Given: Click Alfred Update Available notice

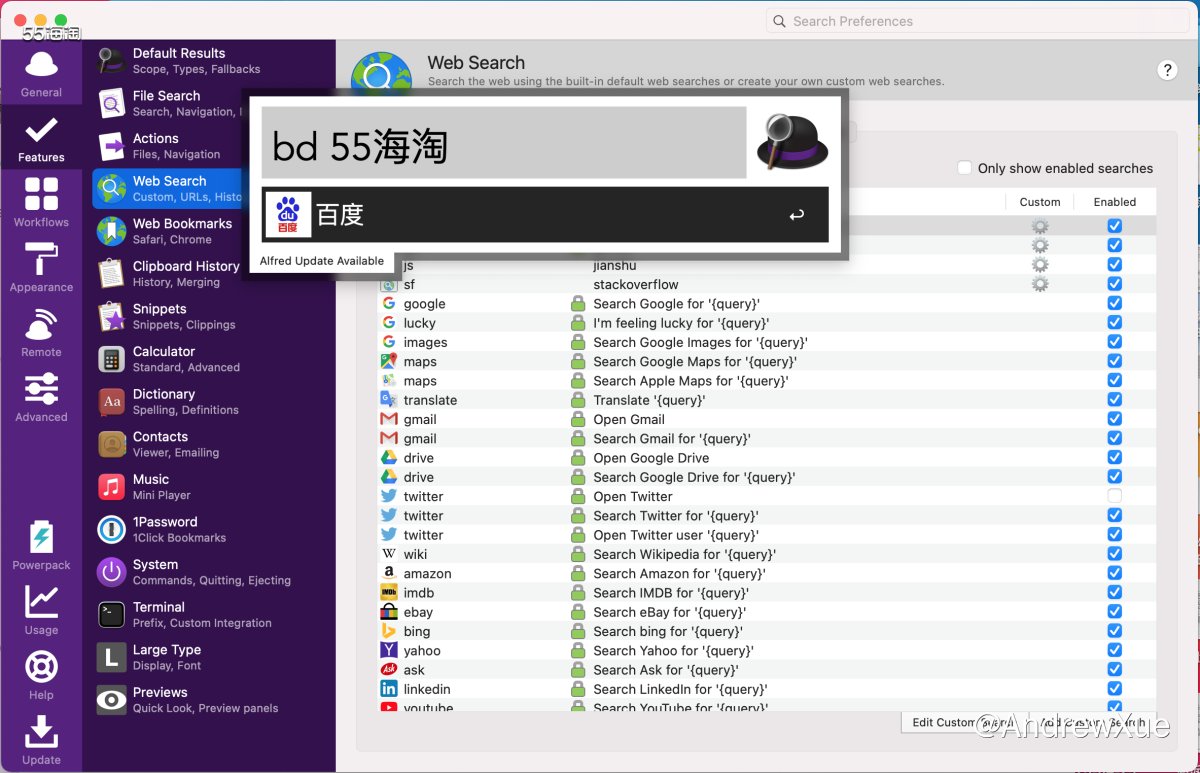Looking at the screenshot, I should (322, 261).
